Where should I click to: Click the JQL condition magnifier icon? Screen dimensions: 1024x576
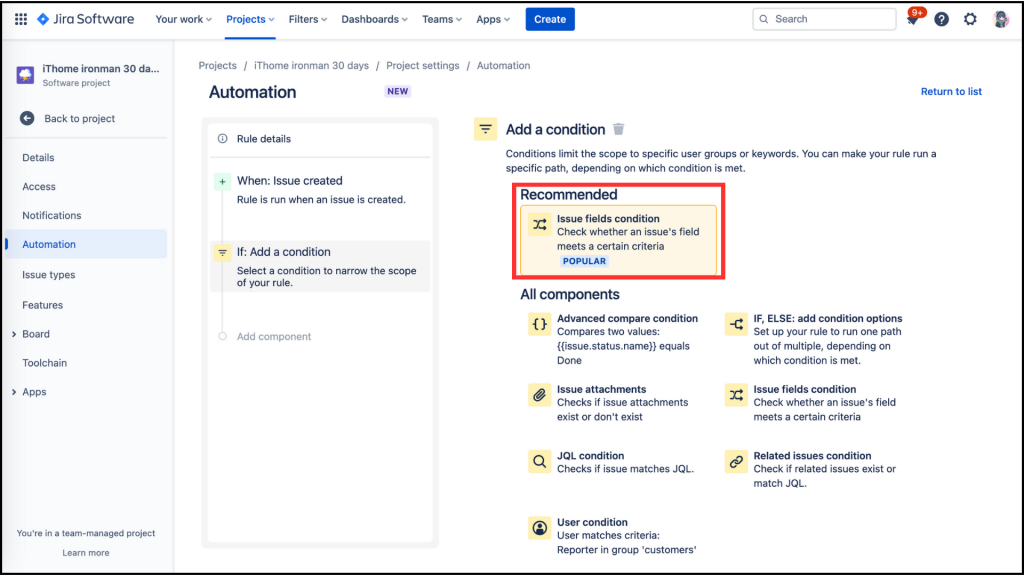tap(539, 462)
